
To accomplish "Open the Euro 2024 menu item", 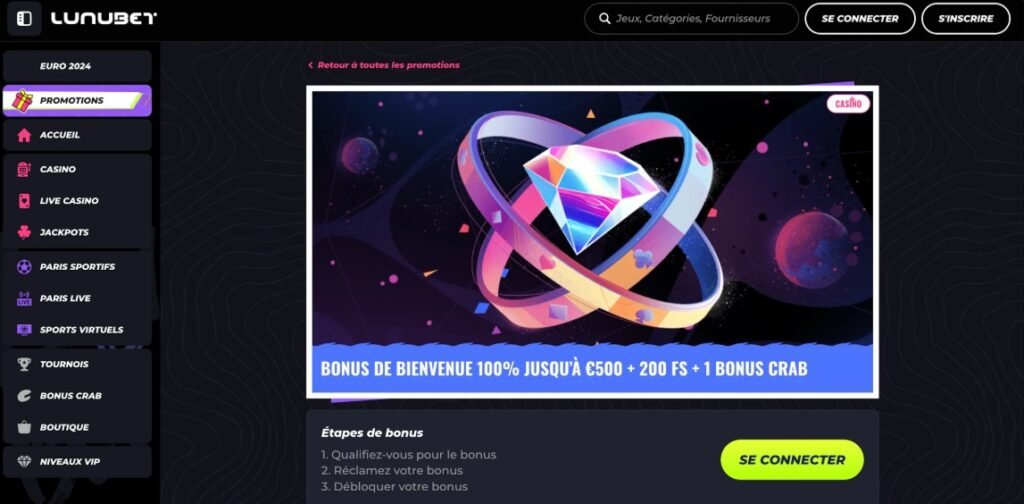I will pos(77,67).
